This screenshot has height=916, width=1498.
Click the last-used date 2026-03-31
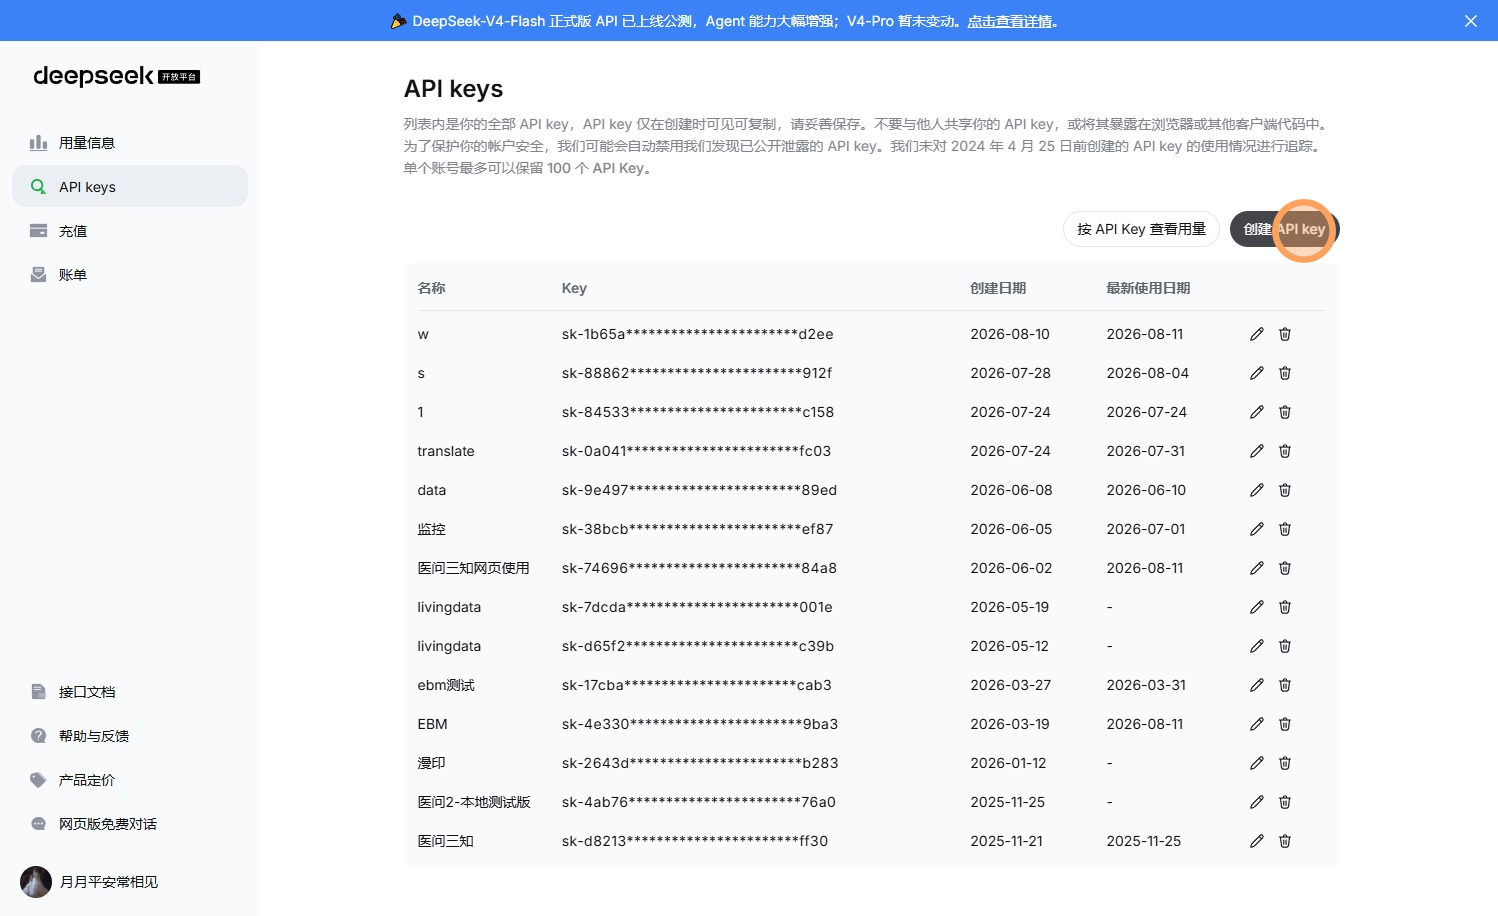pyautogui.click(x=1146, y=685)
